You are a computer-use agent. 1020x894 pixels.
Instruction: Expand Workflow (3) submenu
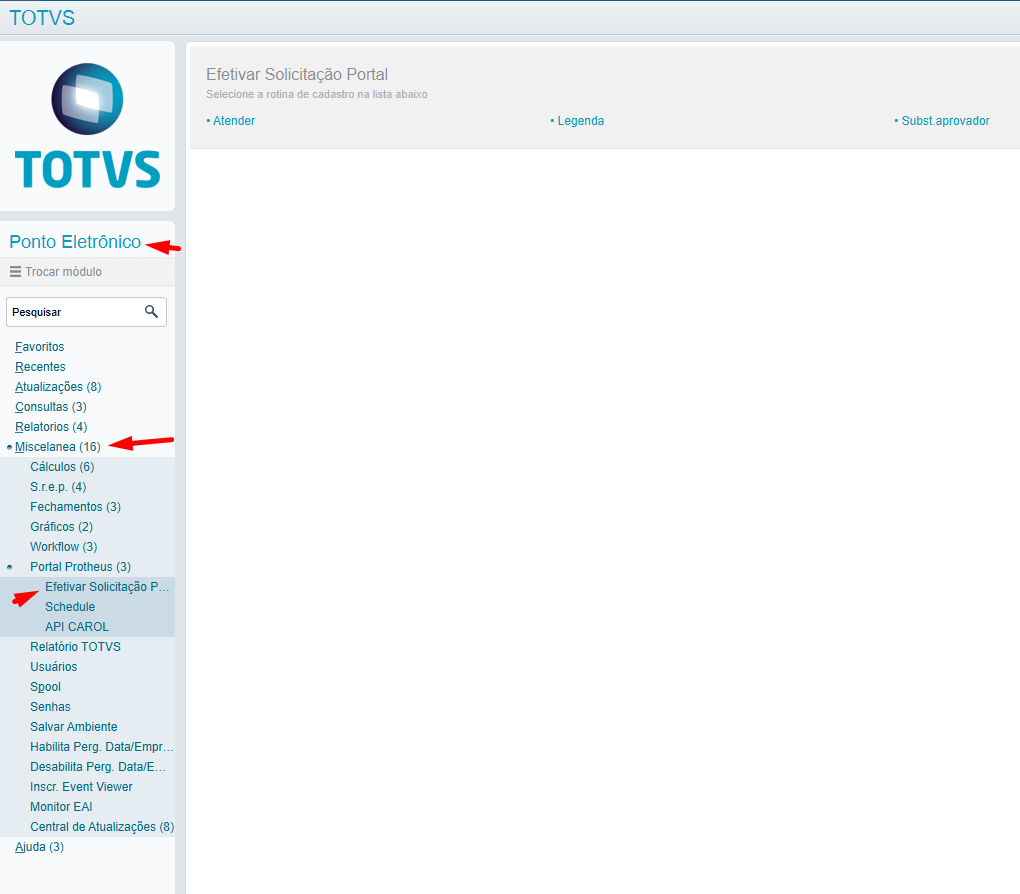pyautogui.click(x=64, y=547)
